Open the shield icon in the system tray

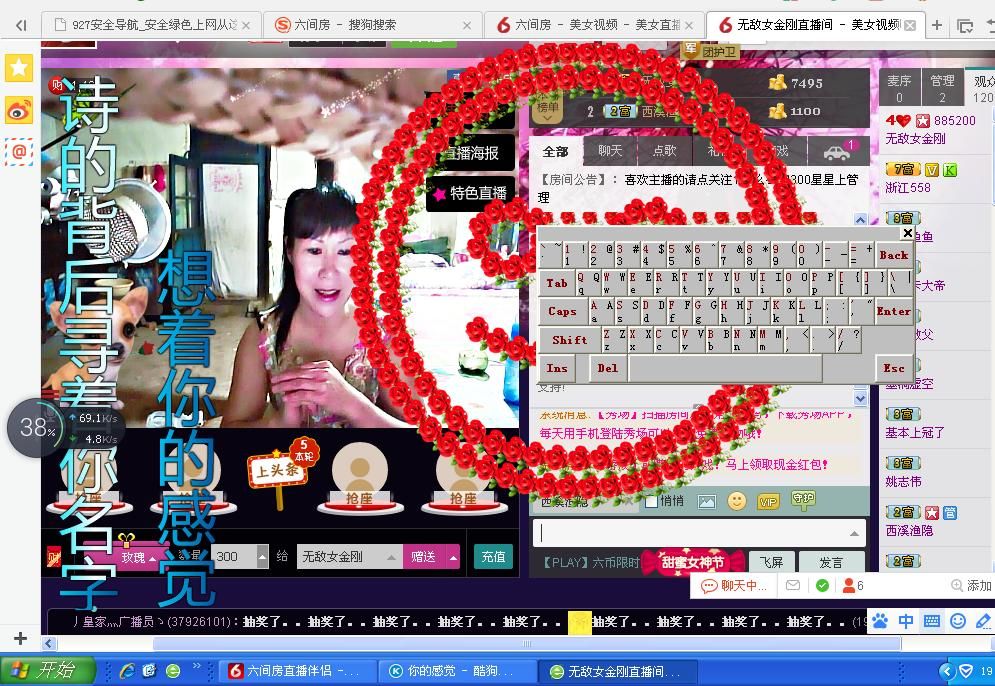tap(965, 671)
